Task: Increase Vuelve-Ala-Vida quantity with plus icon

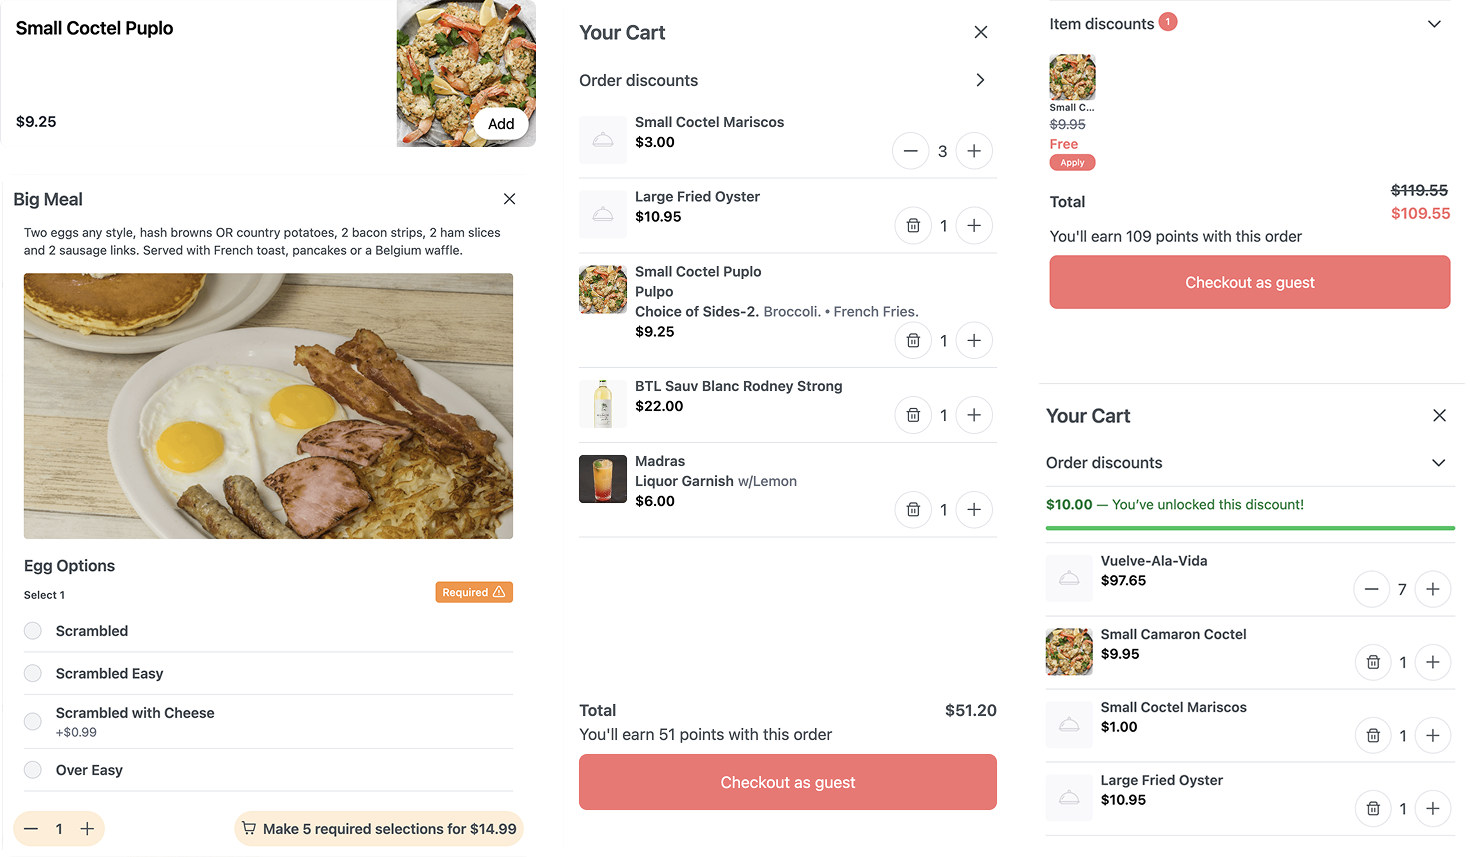Action: (x=1433, y=589)
